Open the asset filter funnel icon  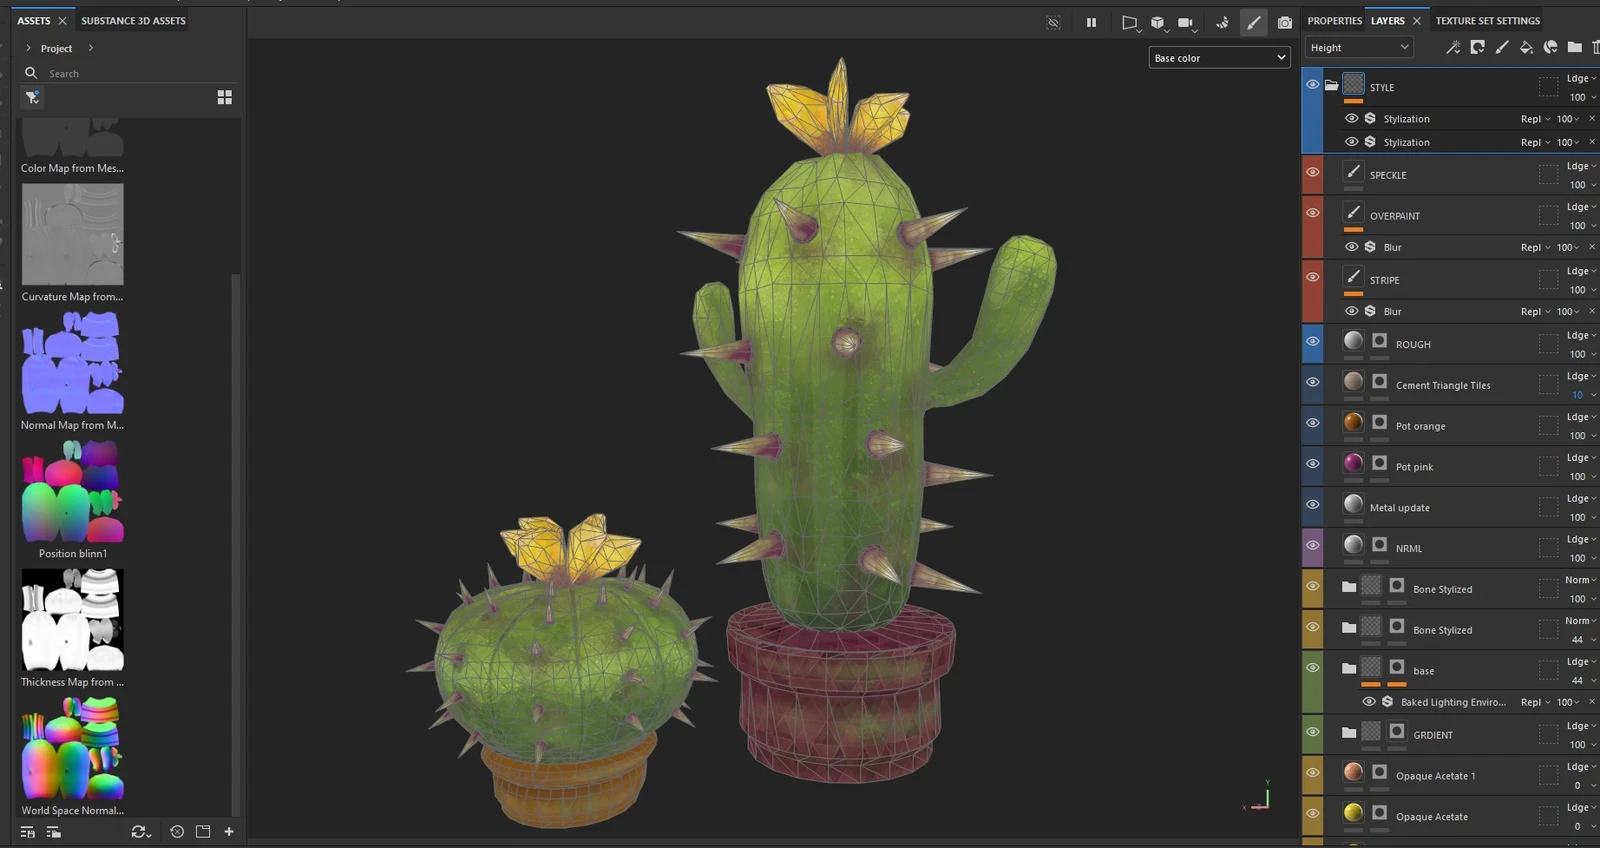32,97
